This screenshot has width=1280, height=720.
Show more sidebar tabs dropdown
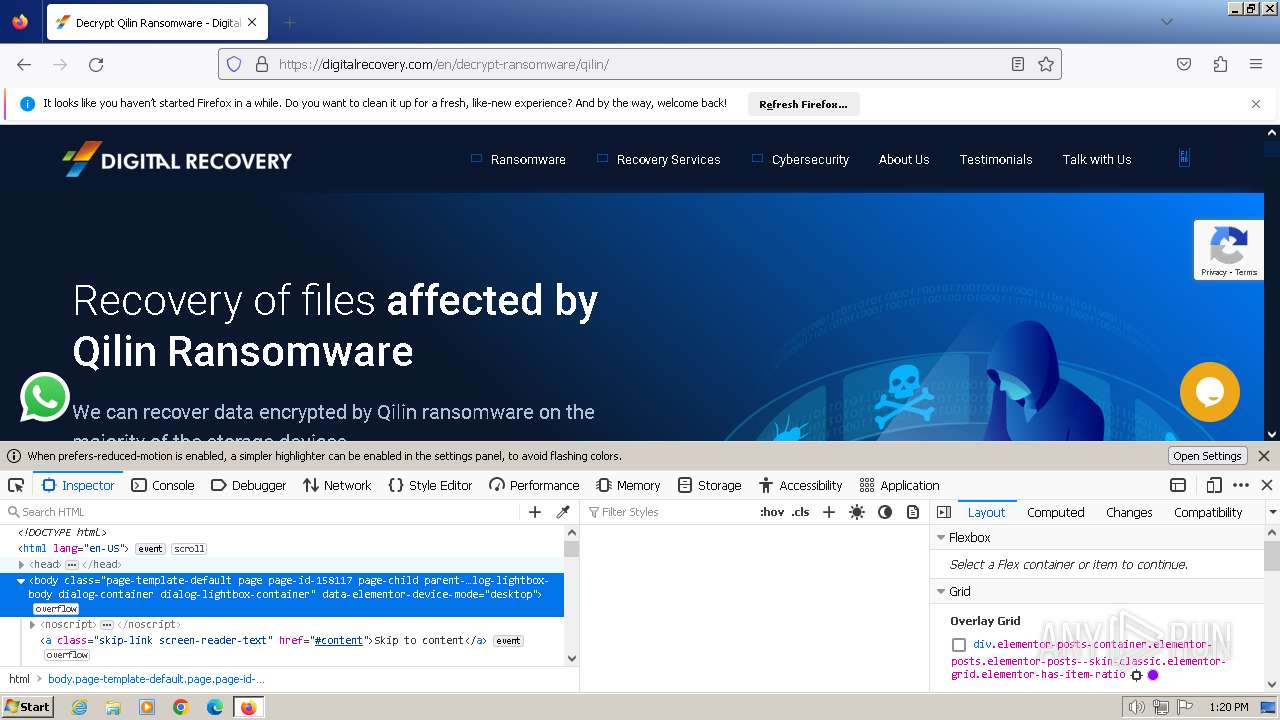click(1272, 512)
